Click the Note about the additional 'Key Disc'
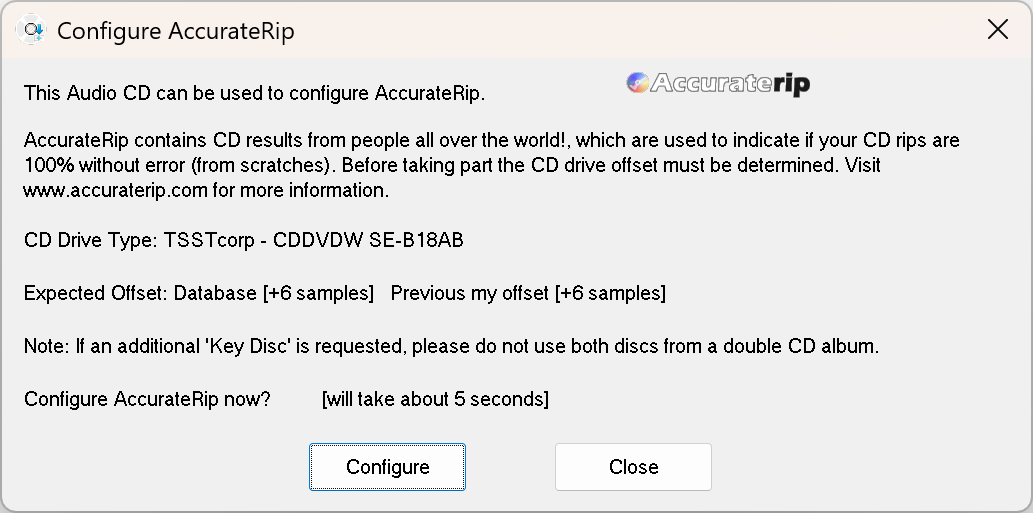Viewport: 1033px width, 513px height. 450,347
